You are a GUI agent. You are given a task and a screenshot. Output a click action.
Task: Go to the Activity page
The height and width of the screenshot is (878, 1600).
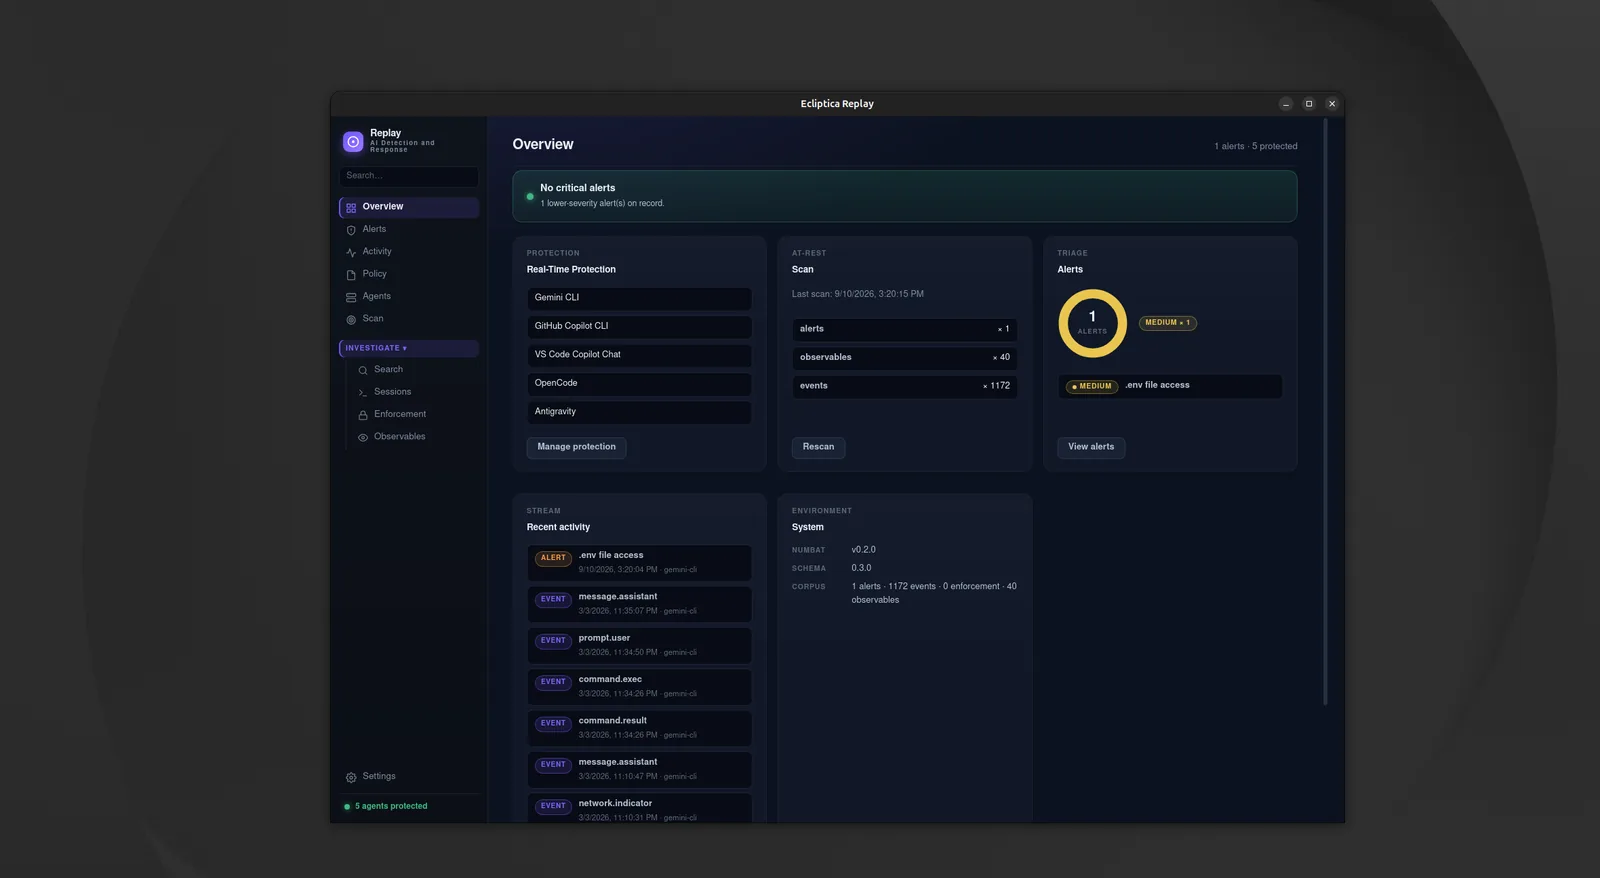click(408, 252)
